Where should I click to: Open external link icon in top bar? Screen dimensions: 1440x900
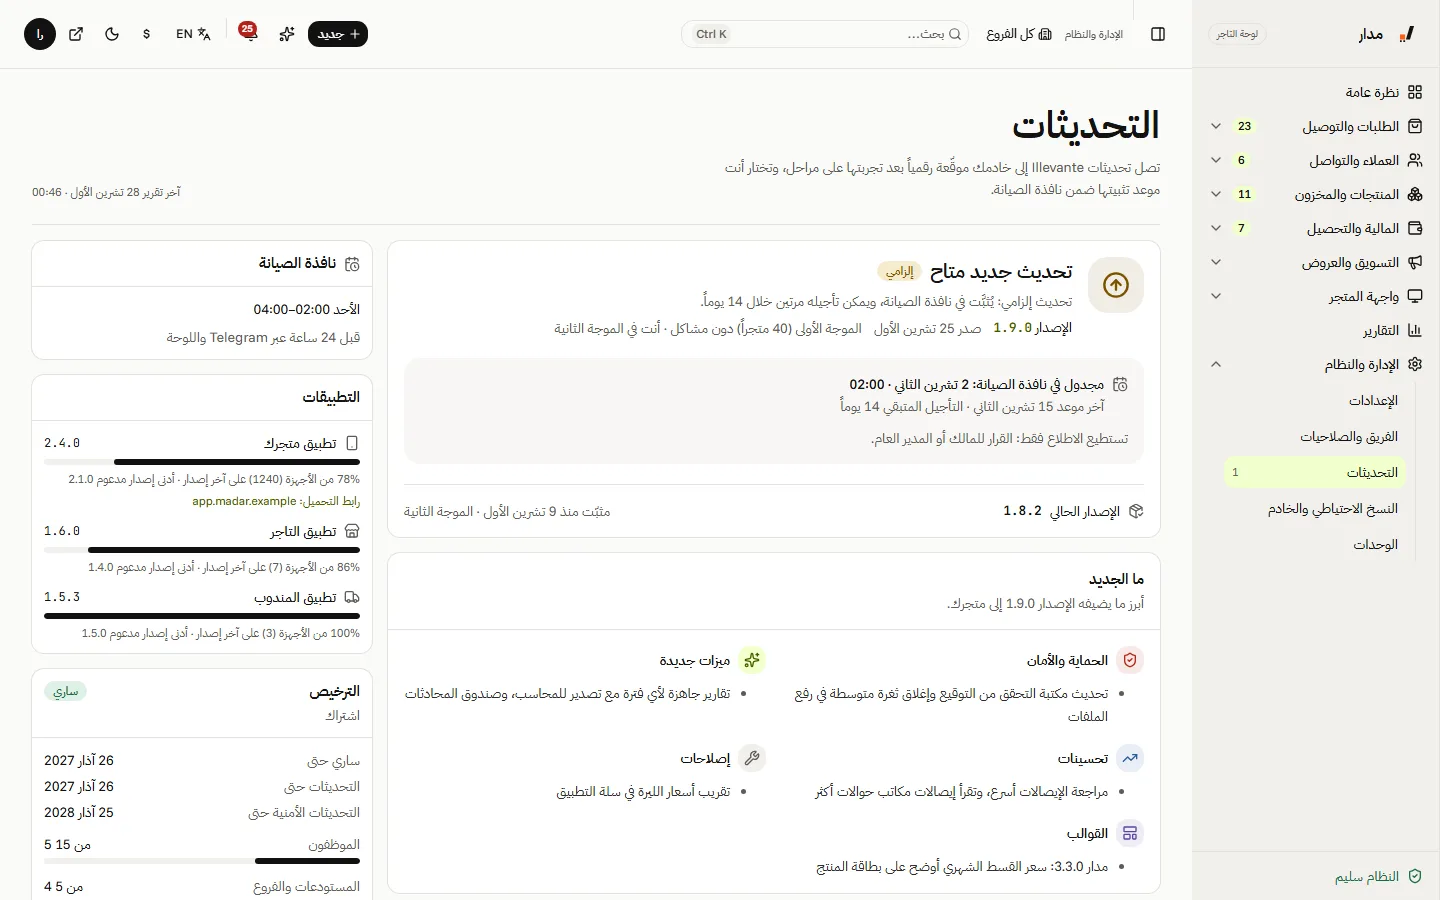[x=76, y=34]
